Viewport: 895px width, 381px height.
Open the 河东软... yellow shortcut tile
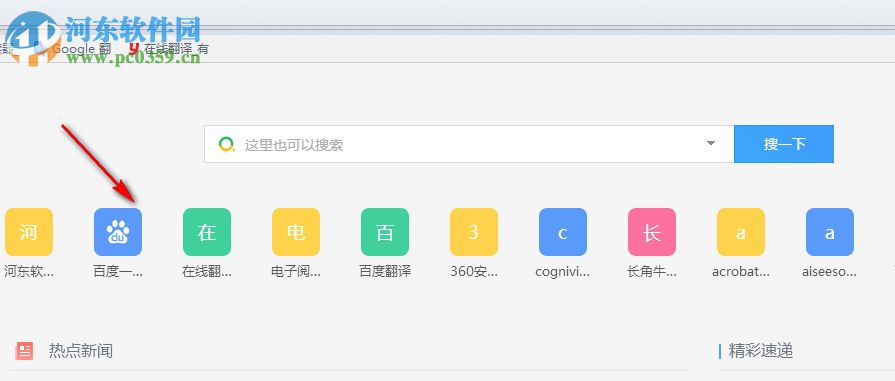click(x=29, y=232)
